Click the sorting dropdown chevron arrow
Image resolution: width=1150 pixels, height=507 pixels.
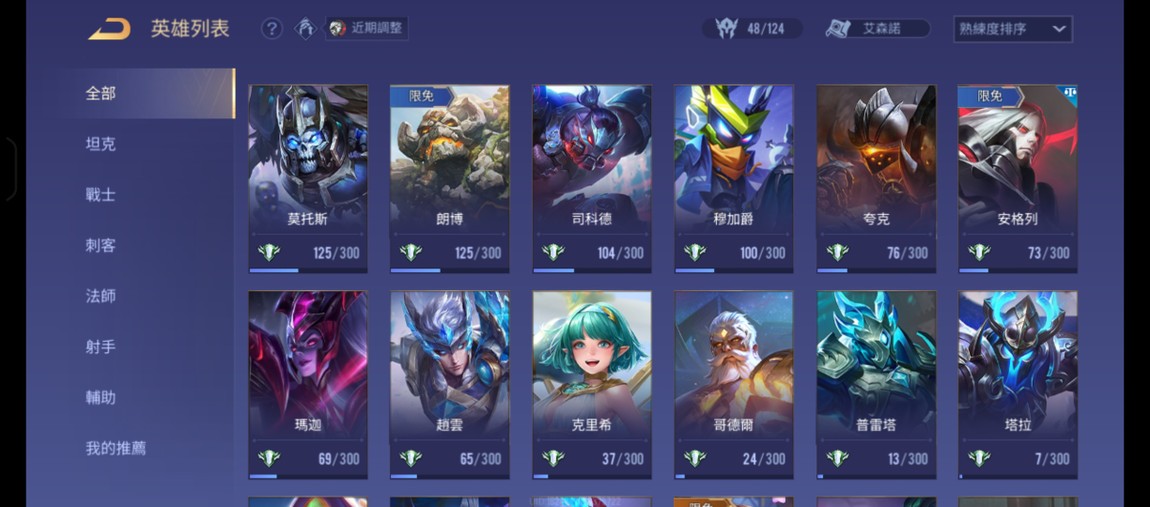pyautogui.click(x=1058, y=29)
